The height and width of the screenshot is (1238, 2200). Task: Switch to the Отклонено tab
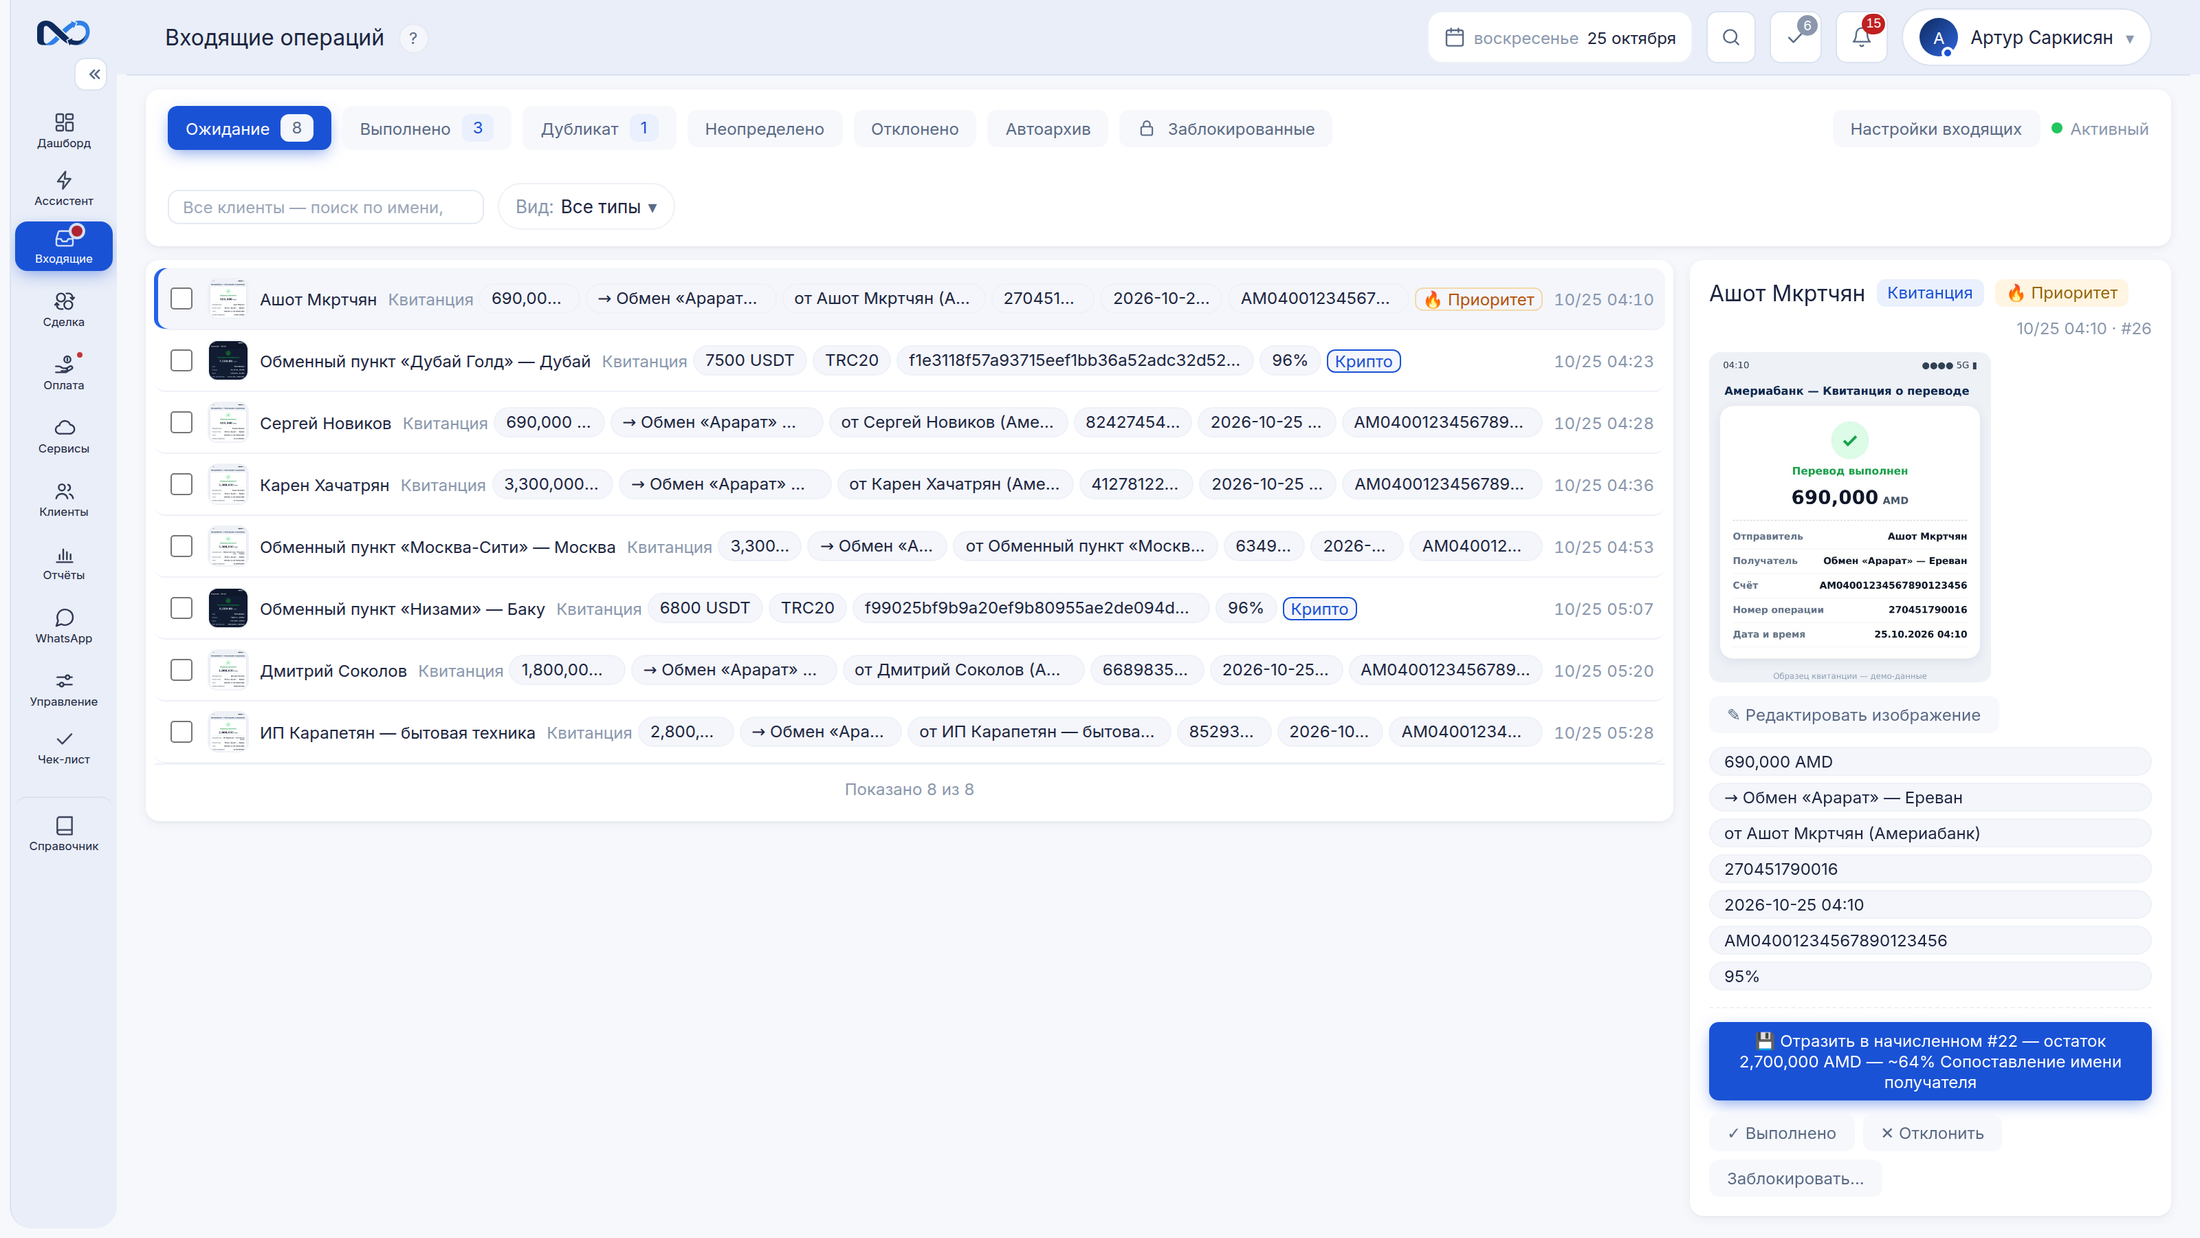914,129
